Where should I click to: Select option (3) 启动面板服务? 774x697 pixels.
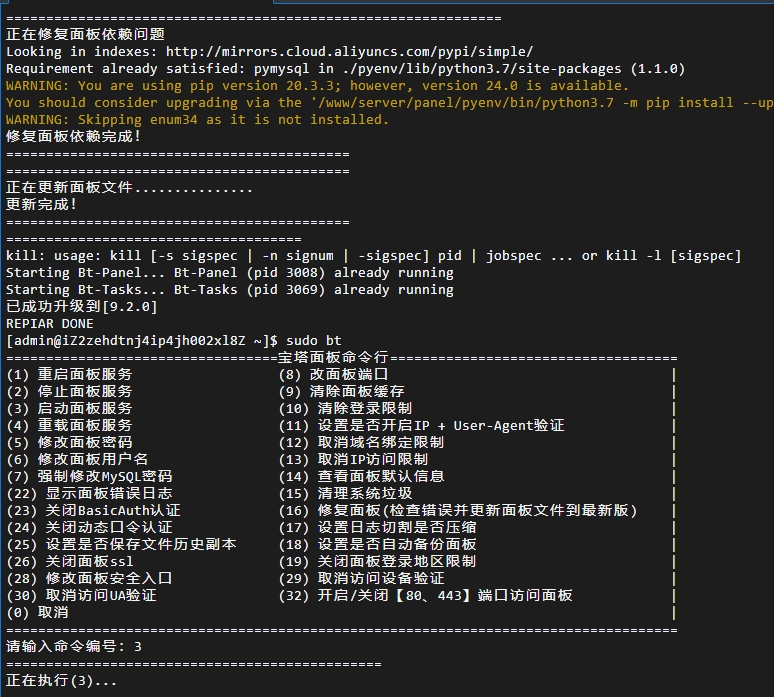pyautogui.click(x=69, y=408)
